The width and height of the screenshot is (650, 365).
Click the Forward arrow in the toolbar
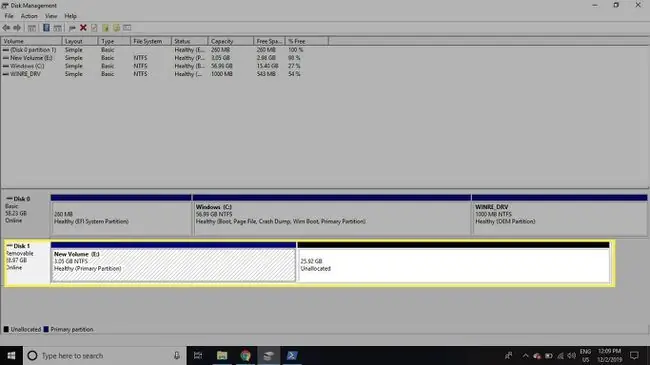(17, 28)
